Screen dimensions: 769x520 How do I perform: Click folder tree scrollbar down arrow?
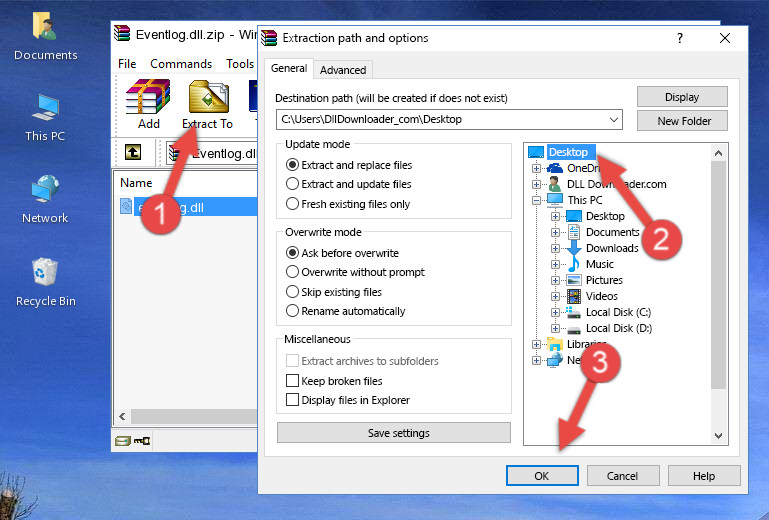718,436
